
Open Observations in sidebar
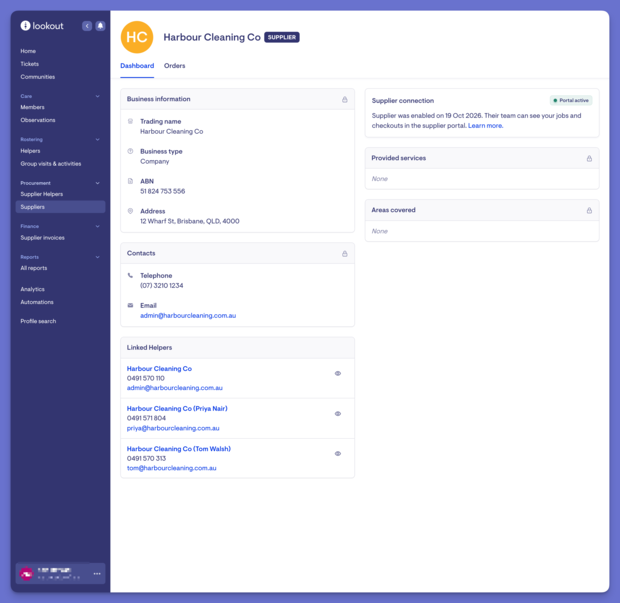(38, 120)
